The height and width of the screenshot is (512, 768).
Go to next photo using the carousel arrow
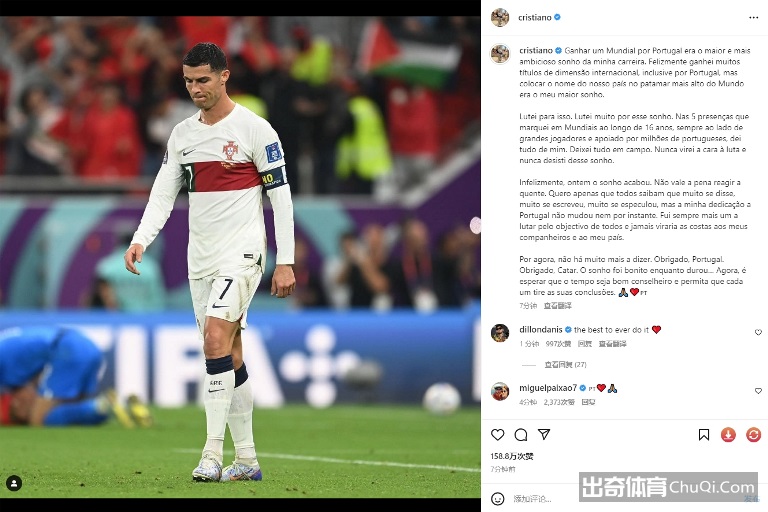(475, 225)
